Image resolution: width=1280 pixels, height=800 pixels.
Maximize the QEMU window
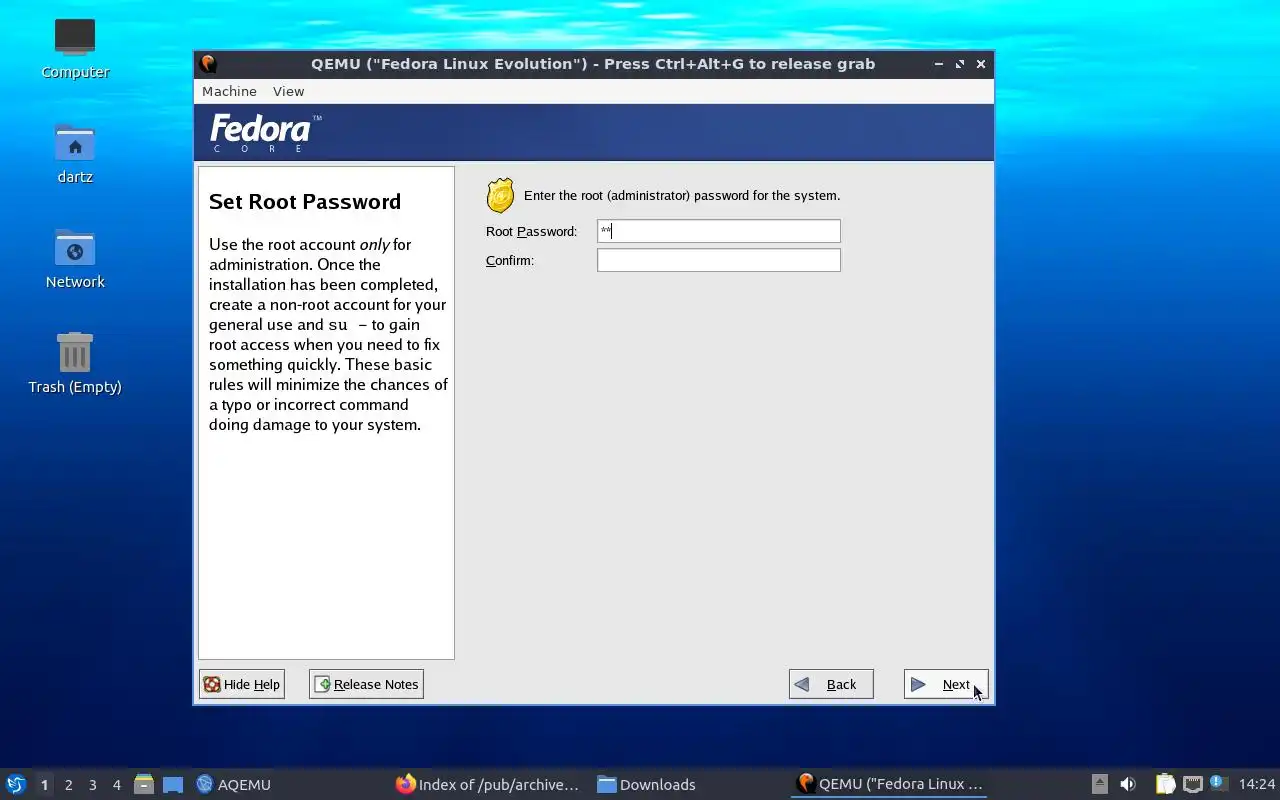click(x=960, y=64)
